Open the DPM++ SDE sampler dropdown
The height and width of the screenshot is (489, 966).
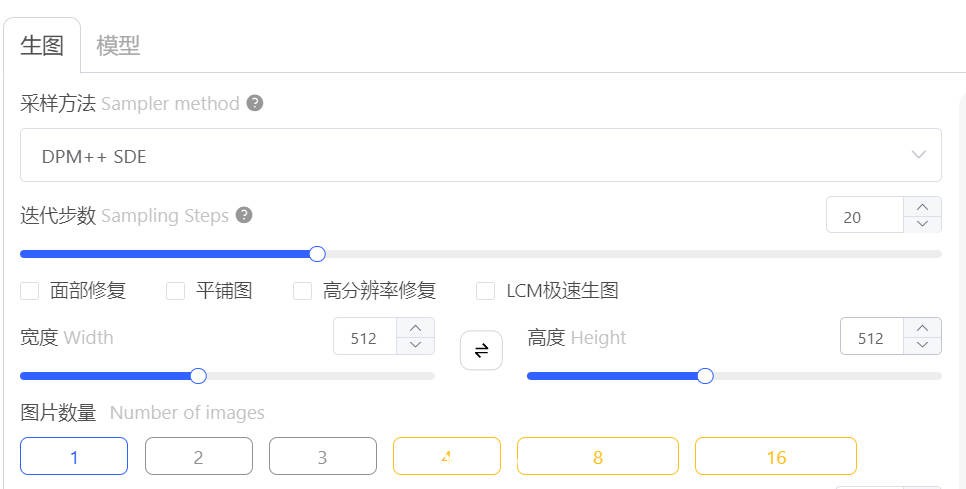click(481, 155)
